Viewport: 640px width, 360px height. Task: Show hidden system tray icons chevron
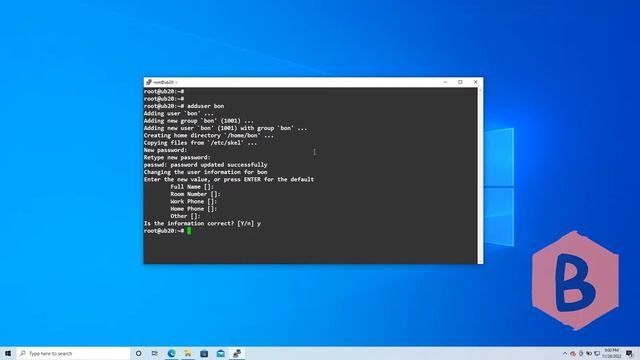(x=565, y=353)
